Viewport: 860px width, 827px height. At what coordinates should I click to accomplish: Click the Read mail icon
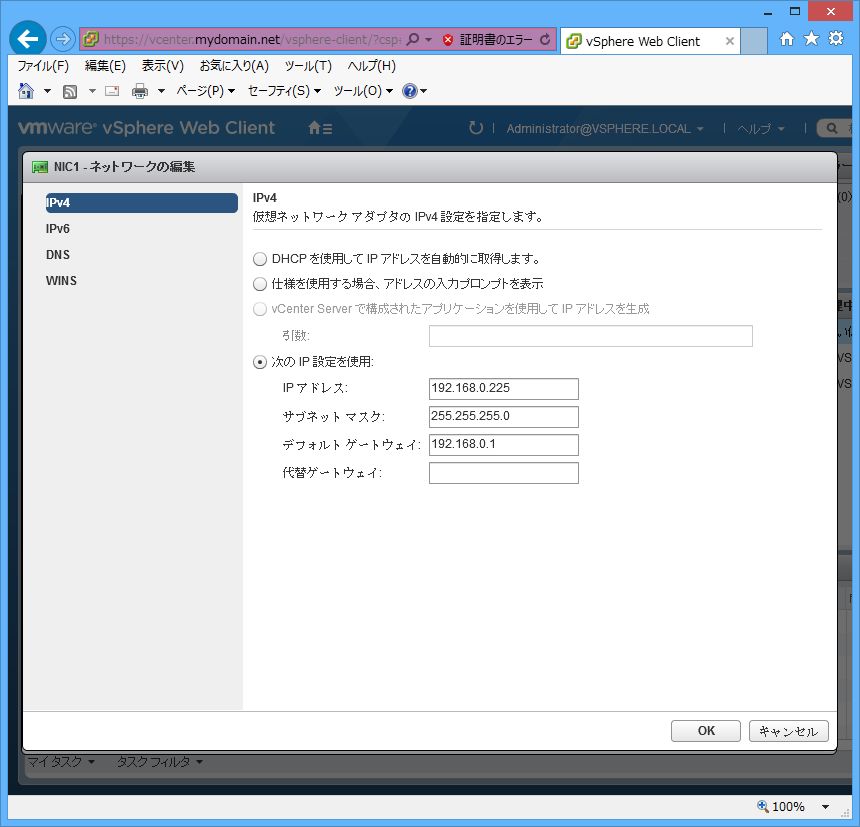pos(112,90)
